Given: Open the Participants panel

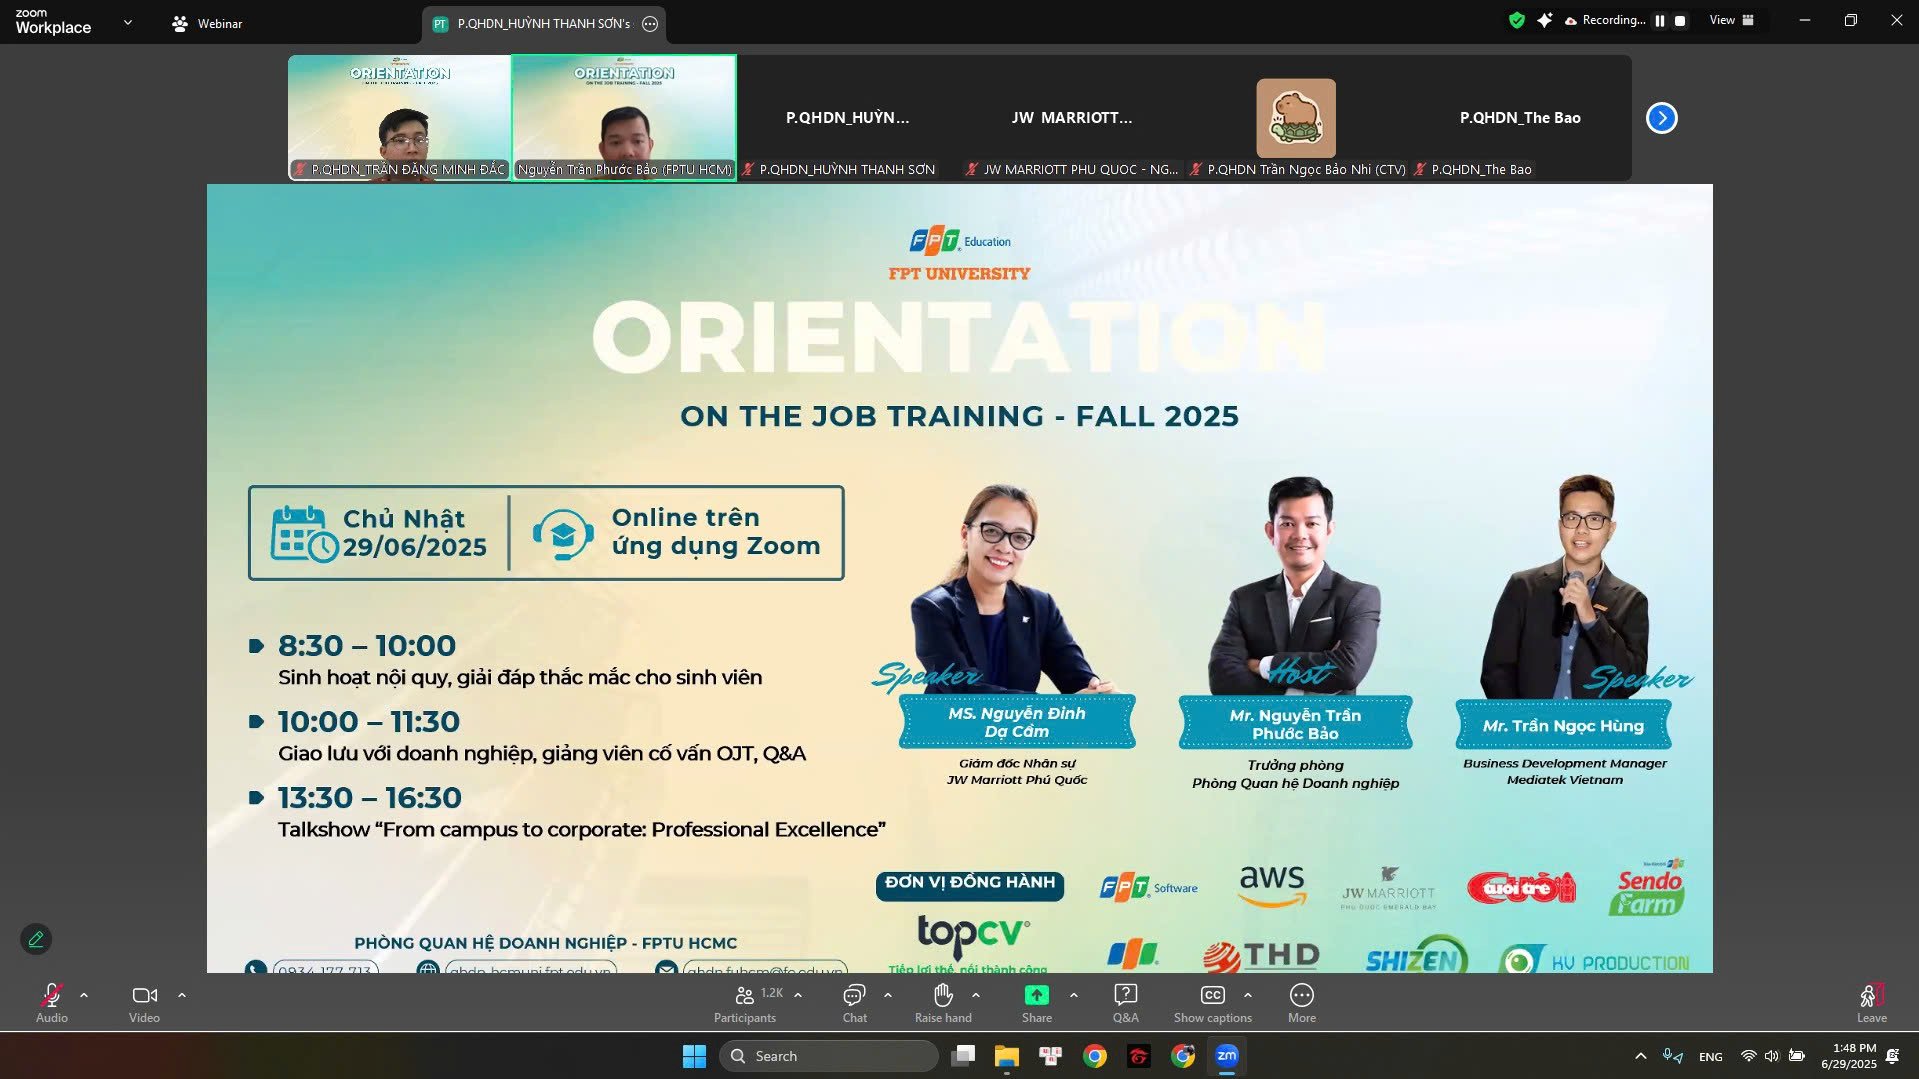Looking at the screenshot, I should 745,1003.
